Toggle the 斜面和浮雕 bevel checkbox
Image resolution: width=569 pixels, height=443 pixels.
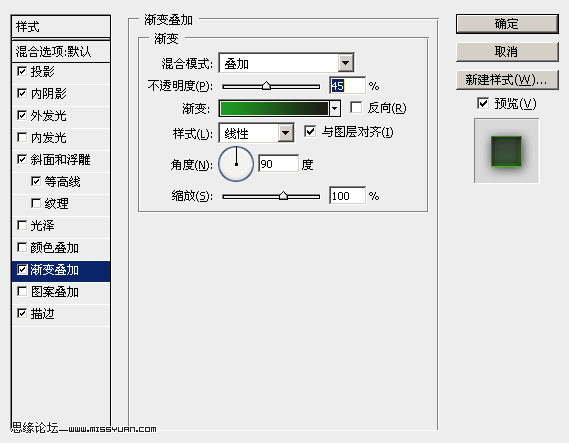point(22,159)
